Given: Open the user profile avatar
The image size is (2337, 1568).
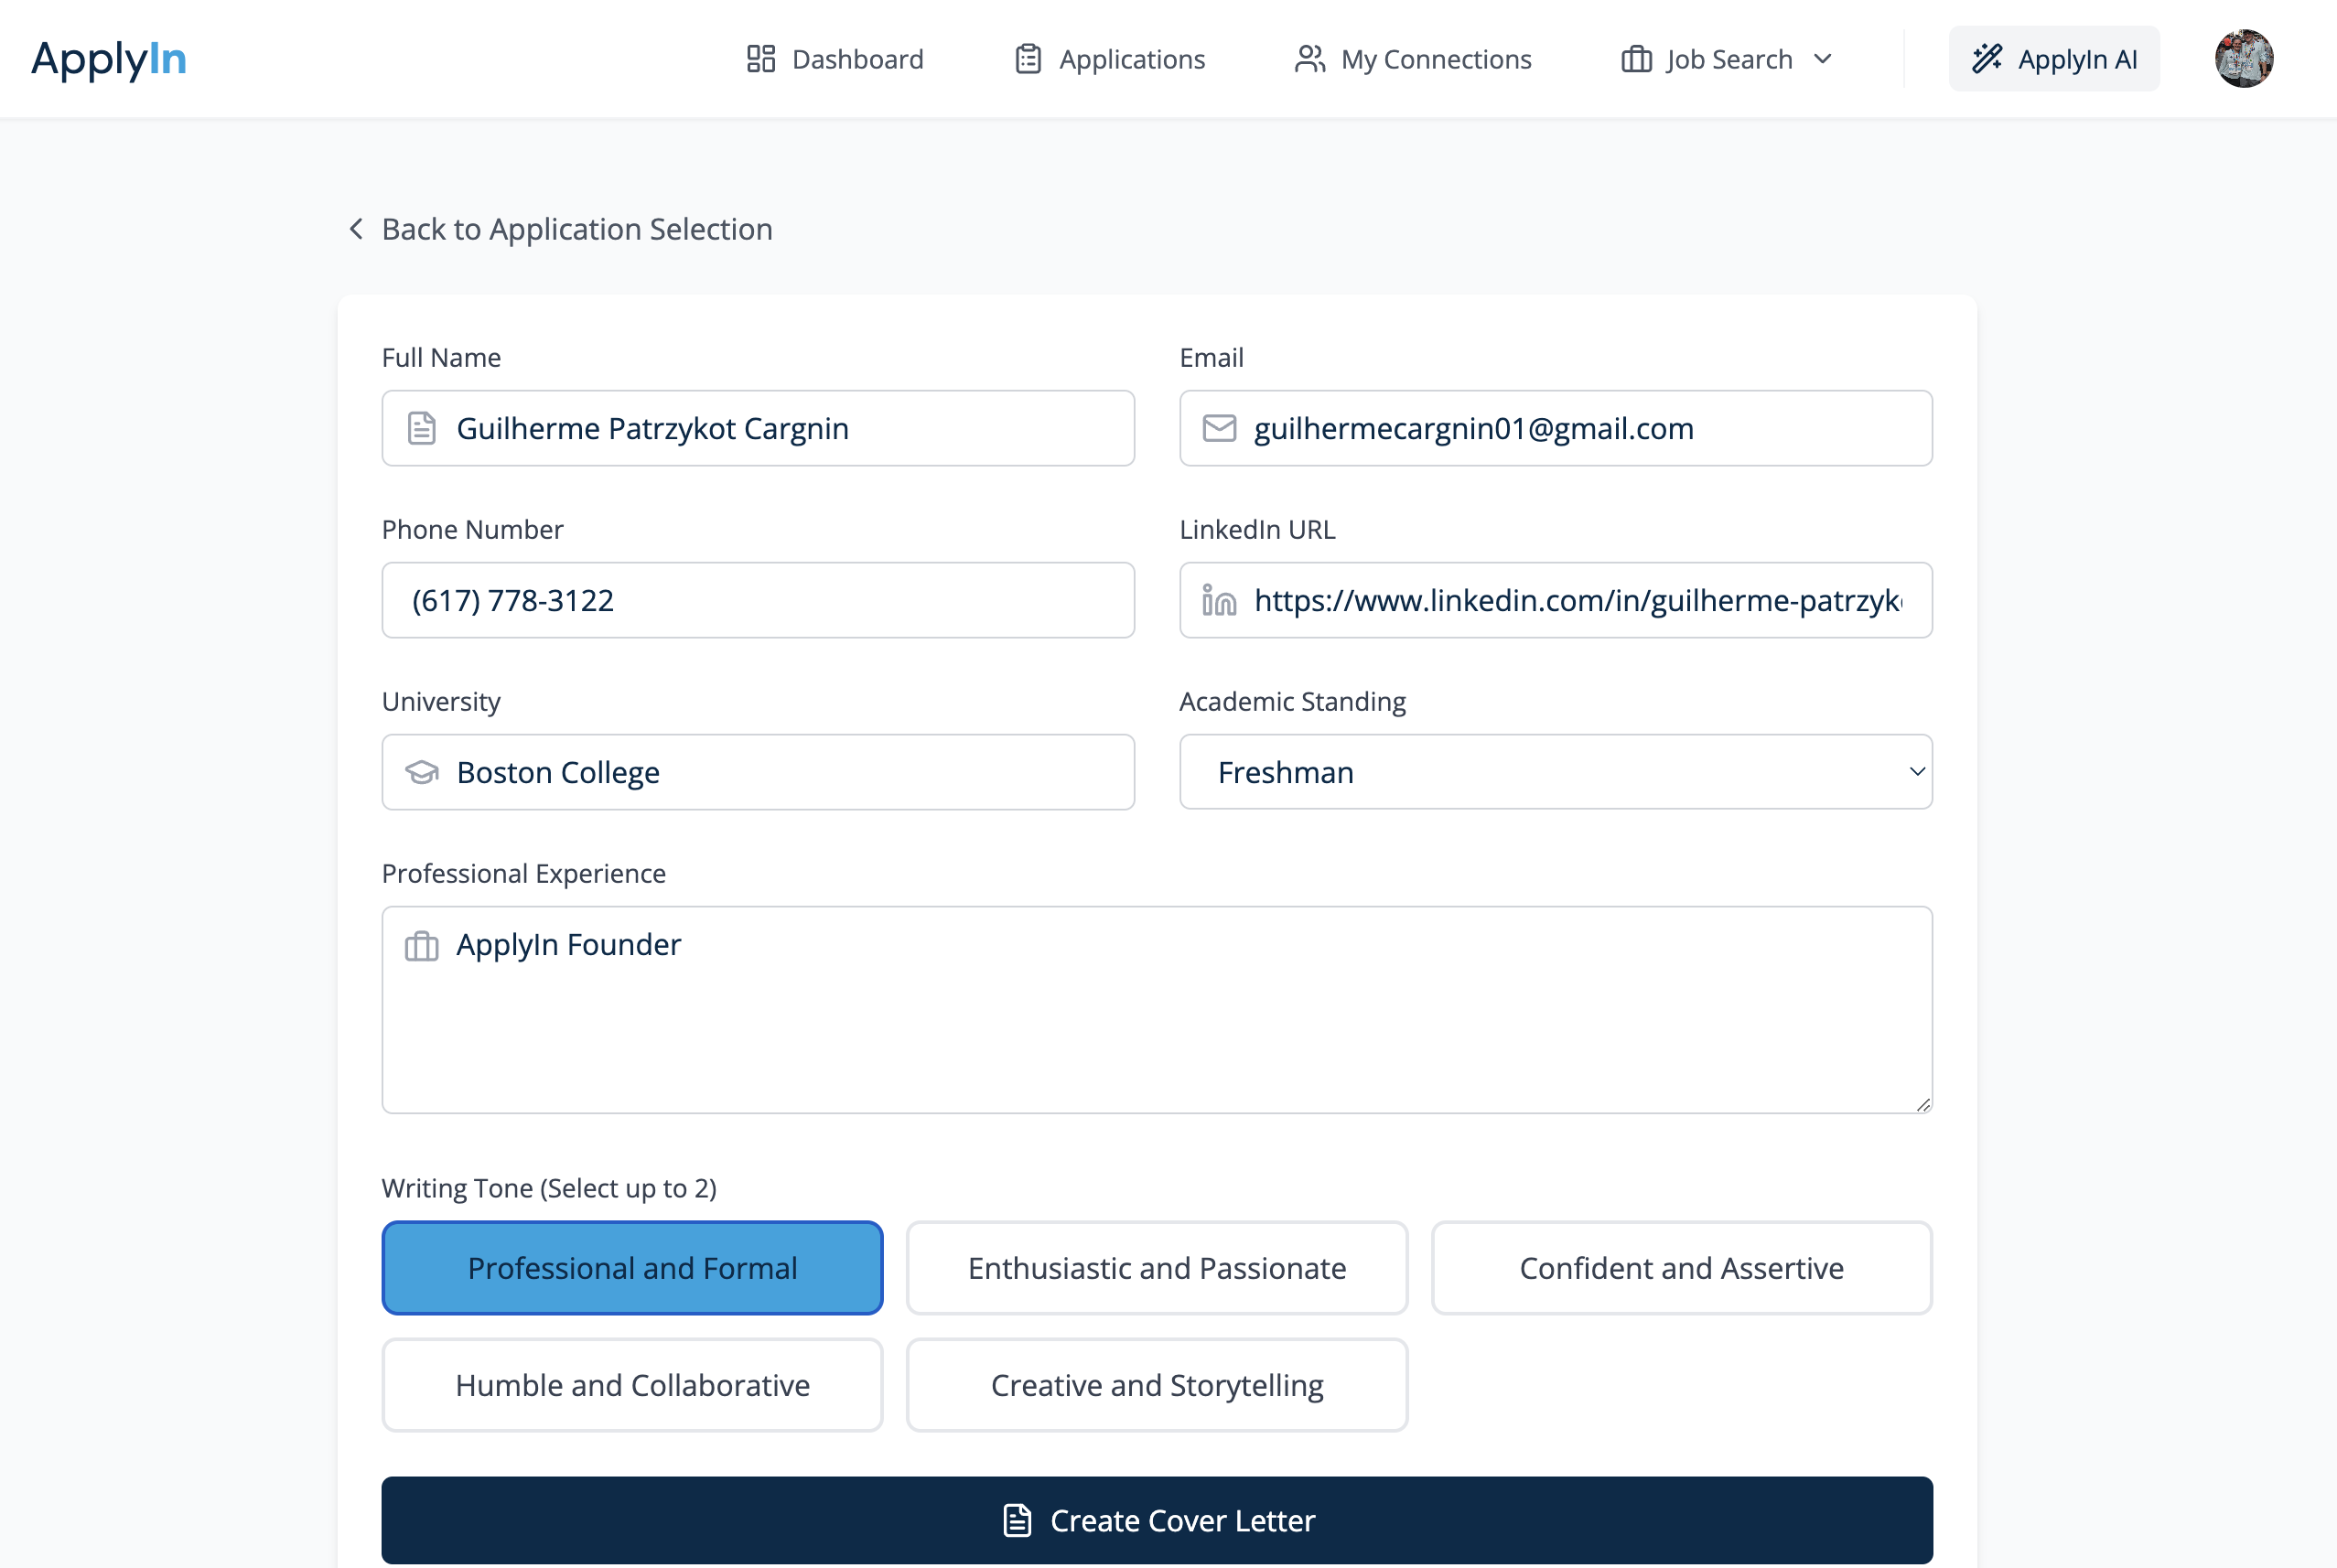Looking at the screenshot, I should pyautogui.click(x=2243, y=59).
